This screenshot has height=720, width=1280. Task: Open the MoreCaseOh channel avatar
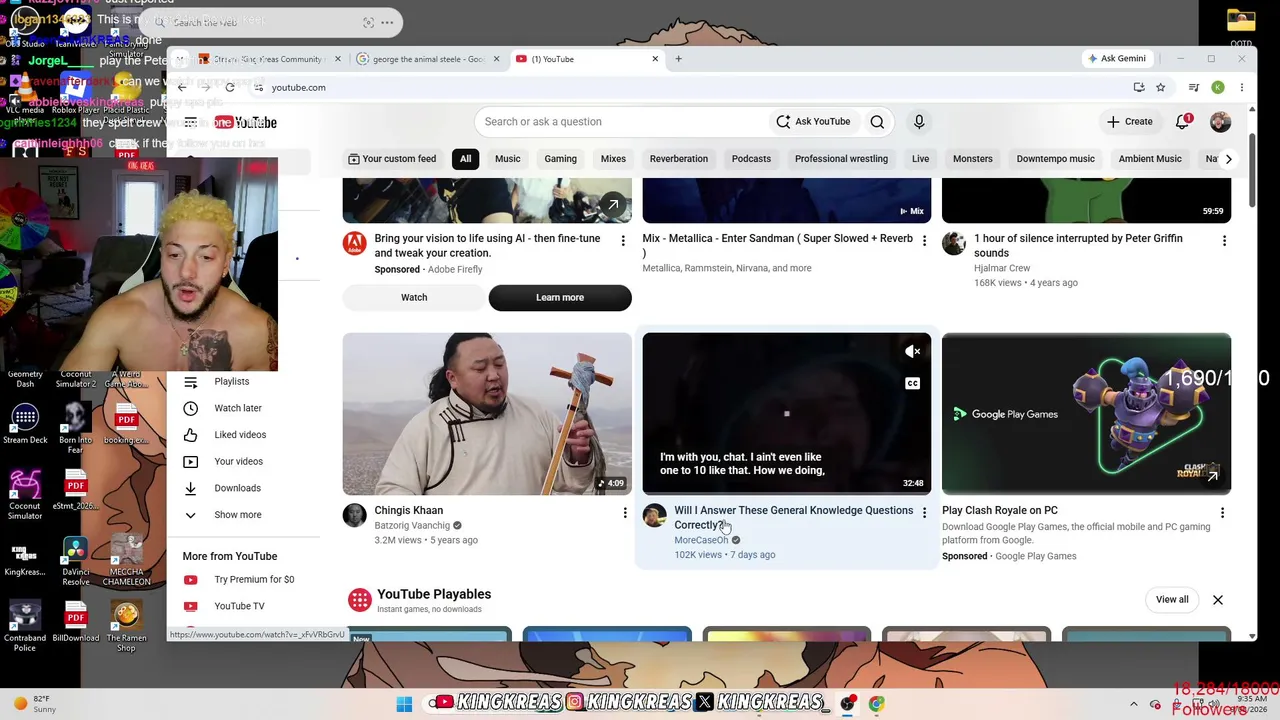pos(654,515)
